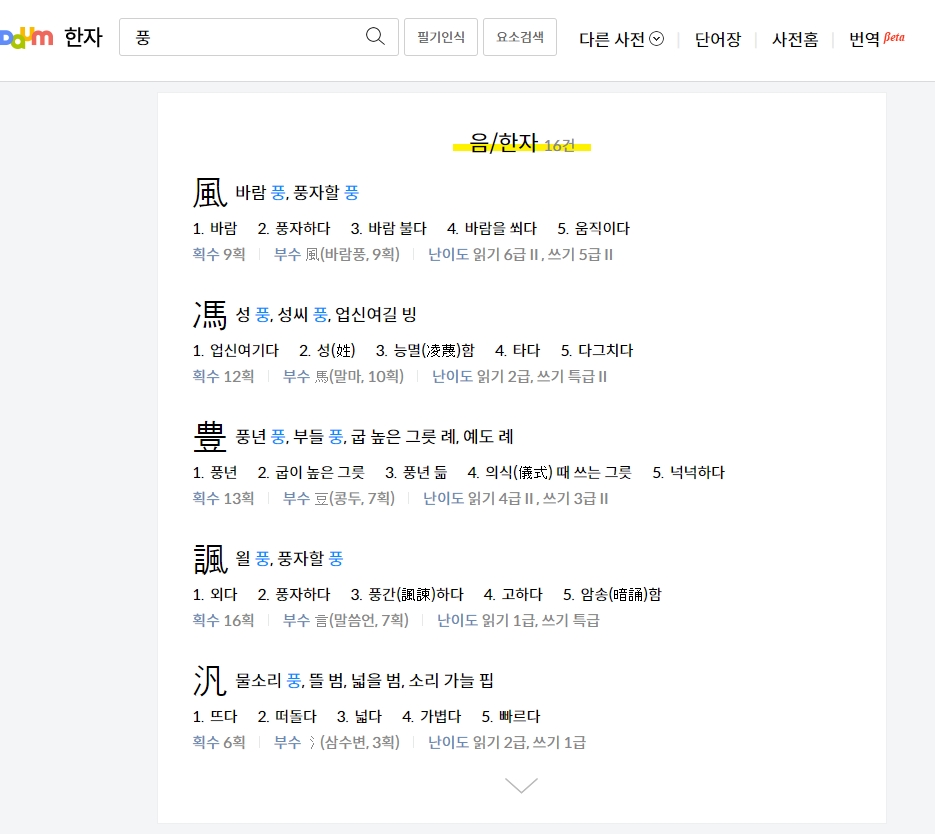Click the Daum logo
The height and width of the screenshot is (834, 935).
(x=27, y=37)
